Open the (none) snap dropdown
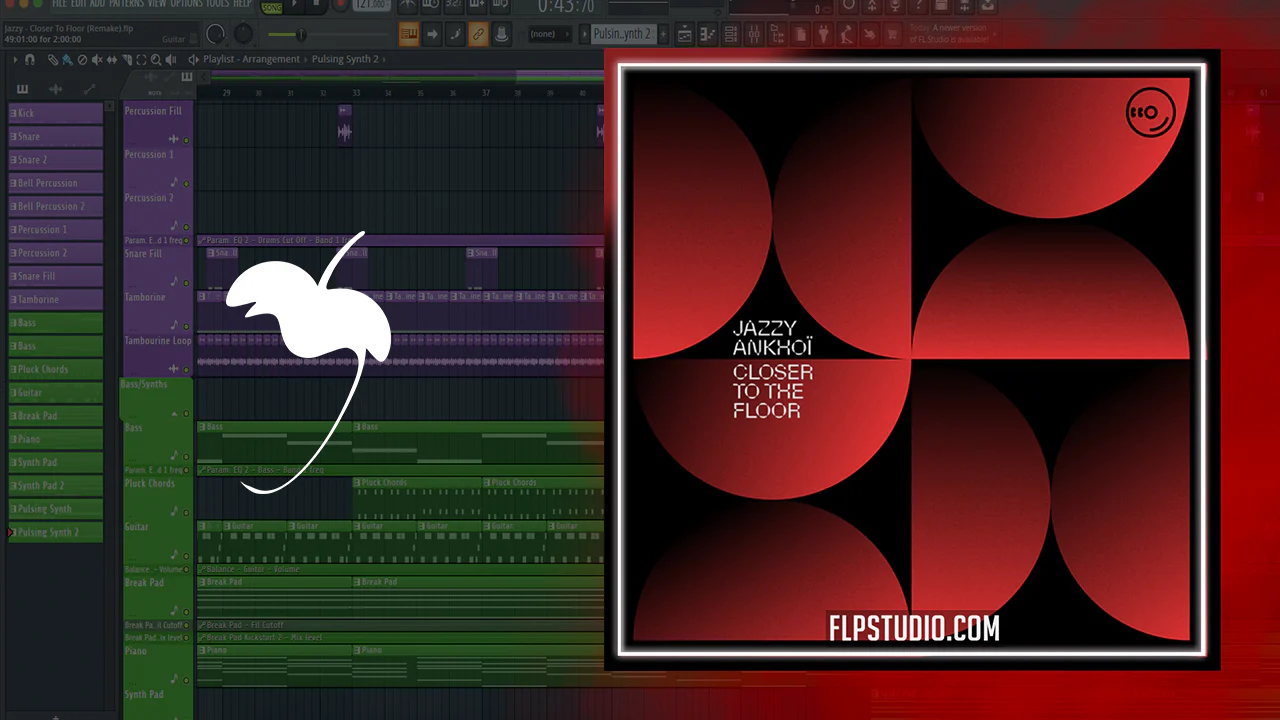 point(548,34)
